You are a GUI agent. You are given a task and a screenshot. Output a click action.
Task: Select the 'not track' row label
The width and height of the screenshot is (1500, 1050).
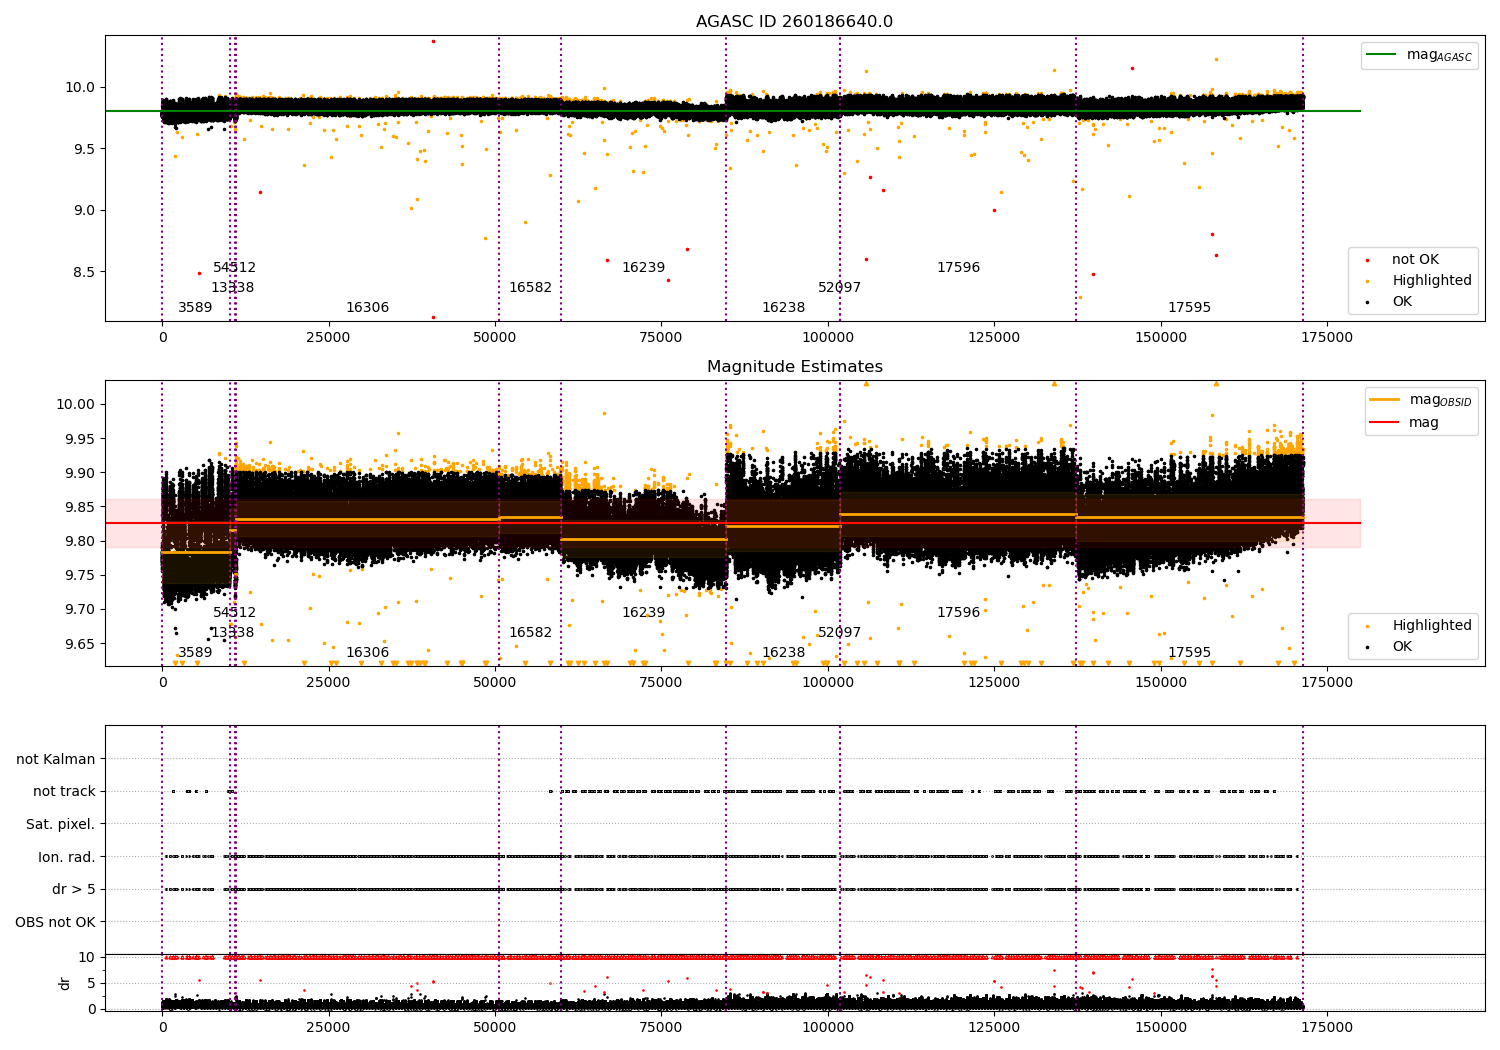[64, 792]
